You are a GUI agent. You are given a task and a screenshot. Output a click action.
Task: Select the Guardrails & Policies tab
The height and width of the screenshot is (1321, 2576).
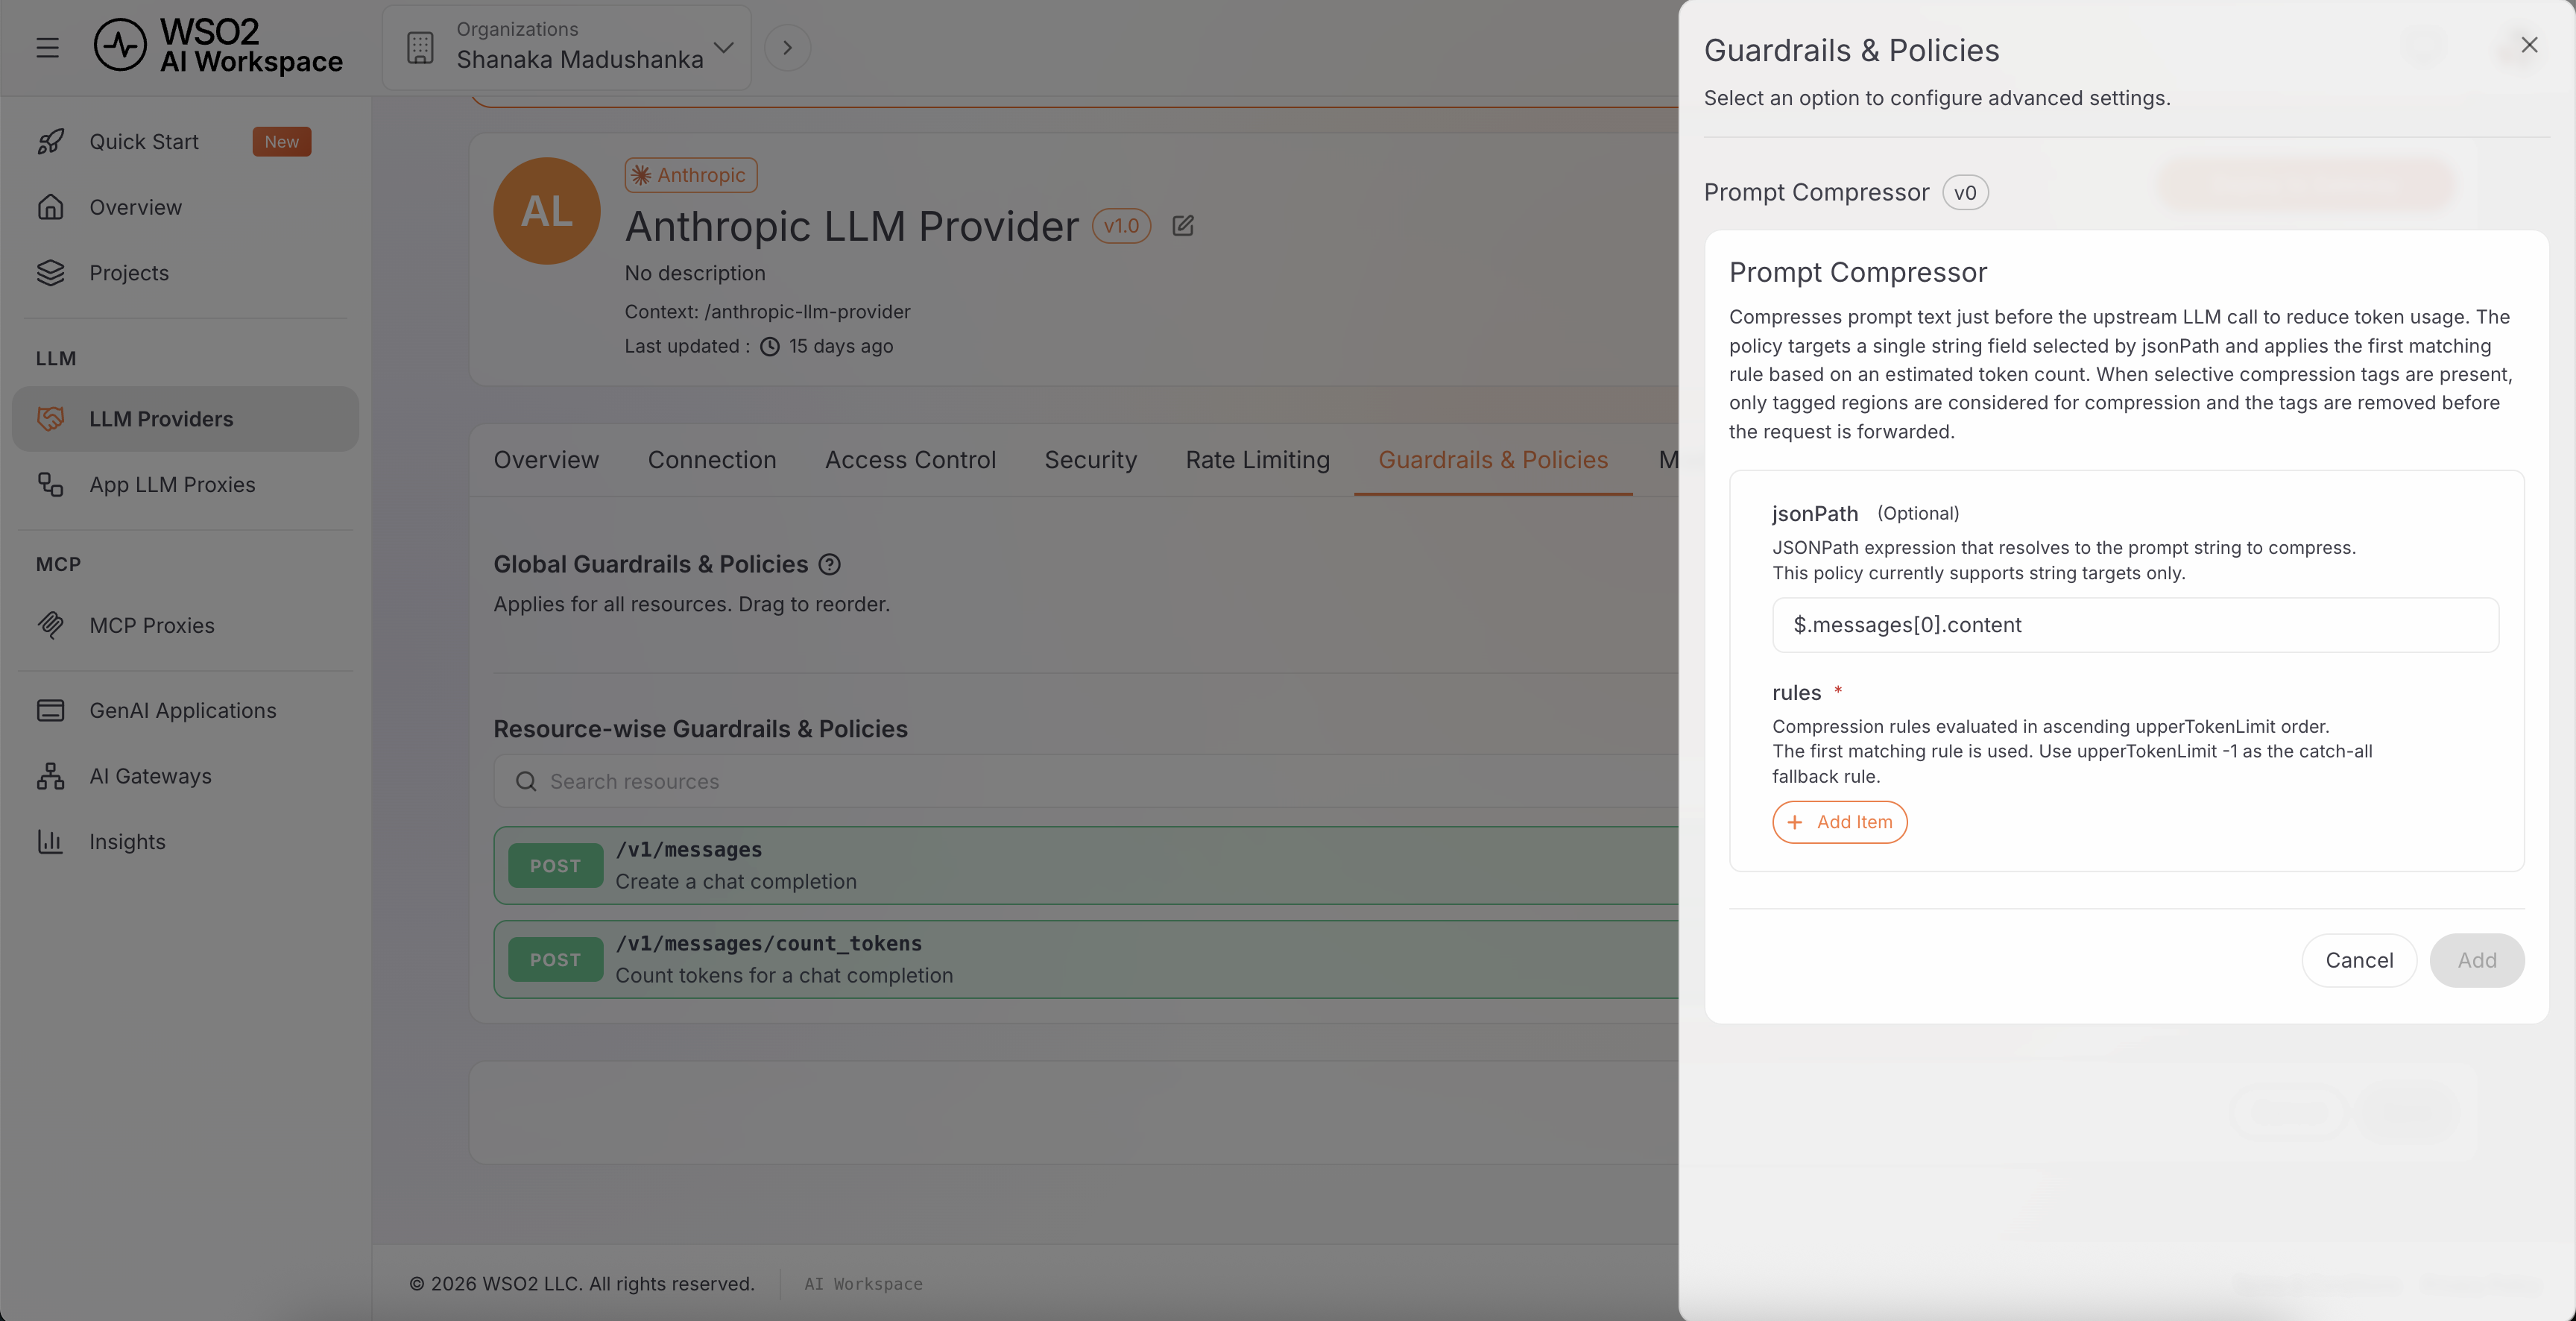click(1493, 460)
